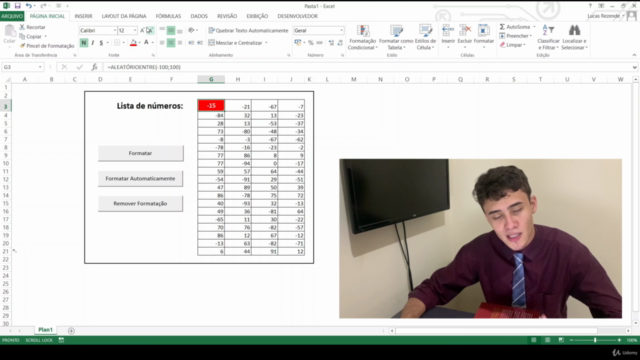The image size is (640, 360).
Task: Click in the formula bar with ALEATÓRIOENTRE
Action: click(367, 67)
